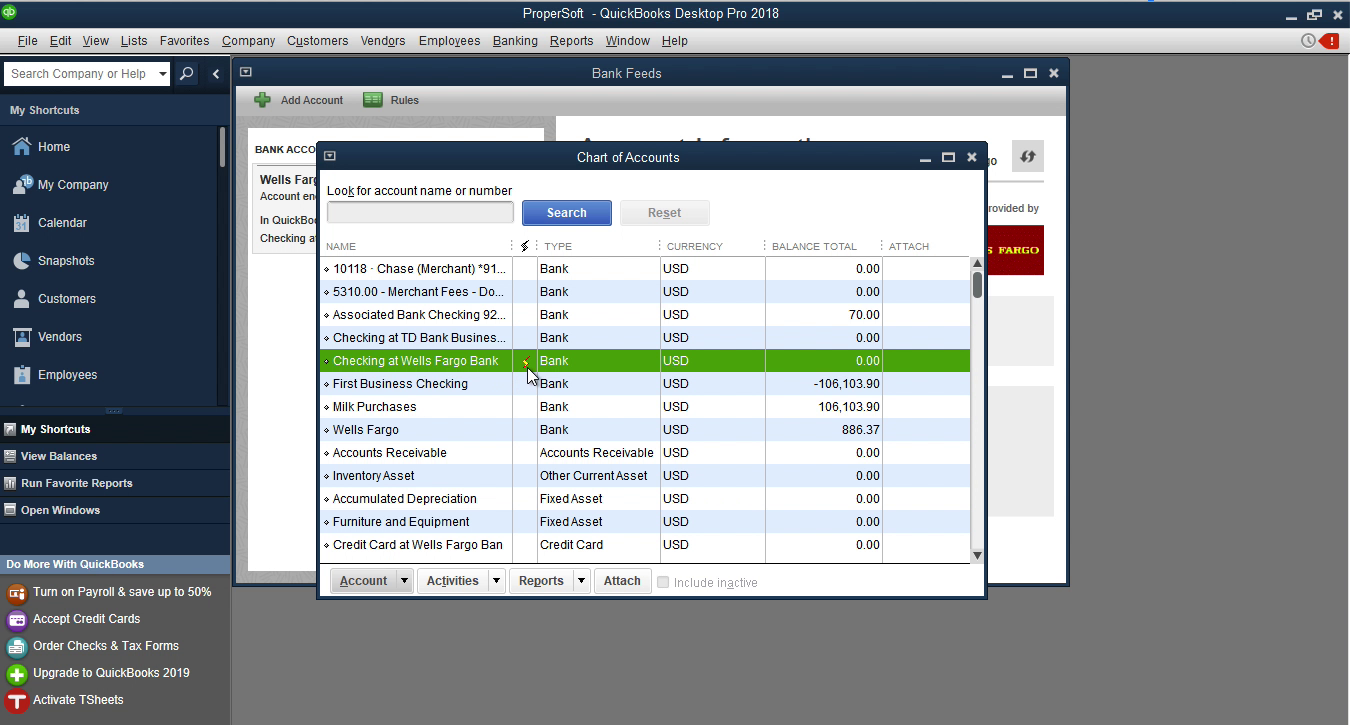Screen dimensions: 1350x725
Task: Click the Search button
Action: pyautogui.click(x=567, y=213)
